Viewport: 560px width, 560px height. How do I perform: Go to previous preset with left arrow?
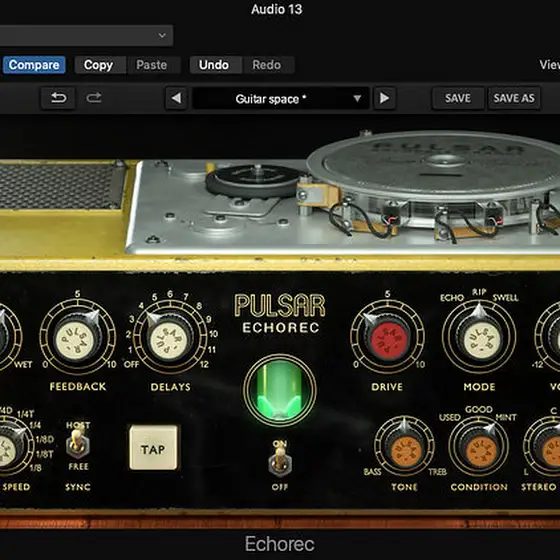[176, 98]
